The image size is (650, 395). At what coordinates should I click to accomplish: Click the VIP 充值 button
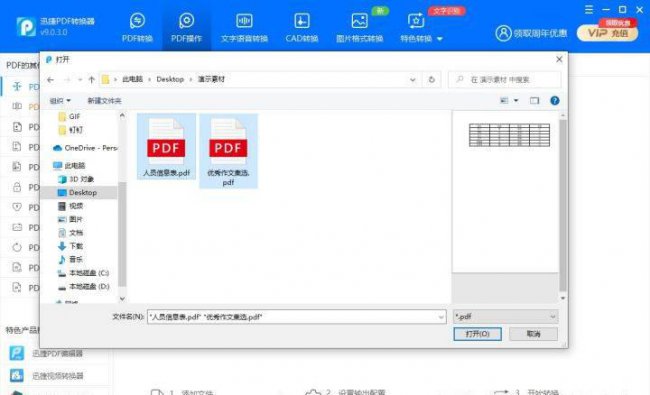608,33
